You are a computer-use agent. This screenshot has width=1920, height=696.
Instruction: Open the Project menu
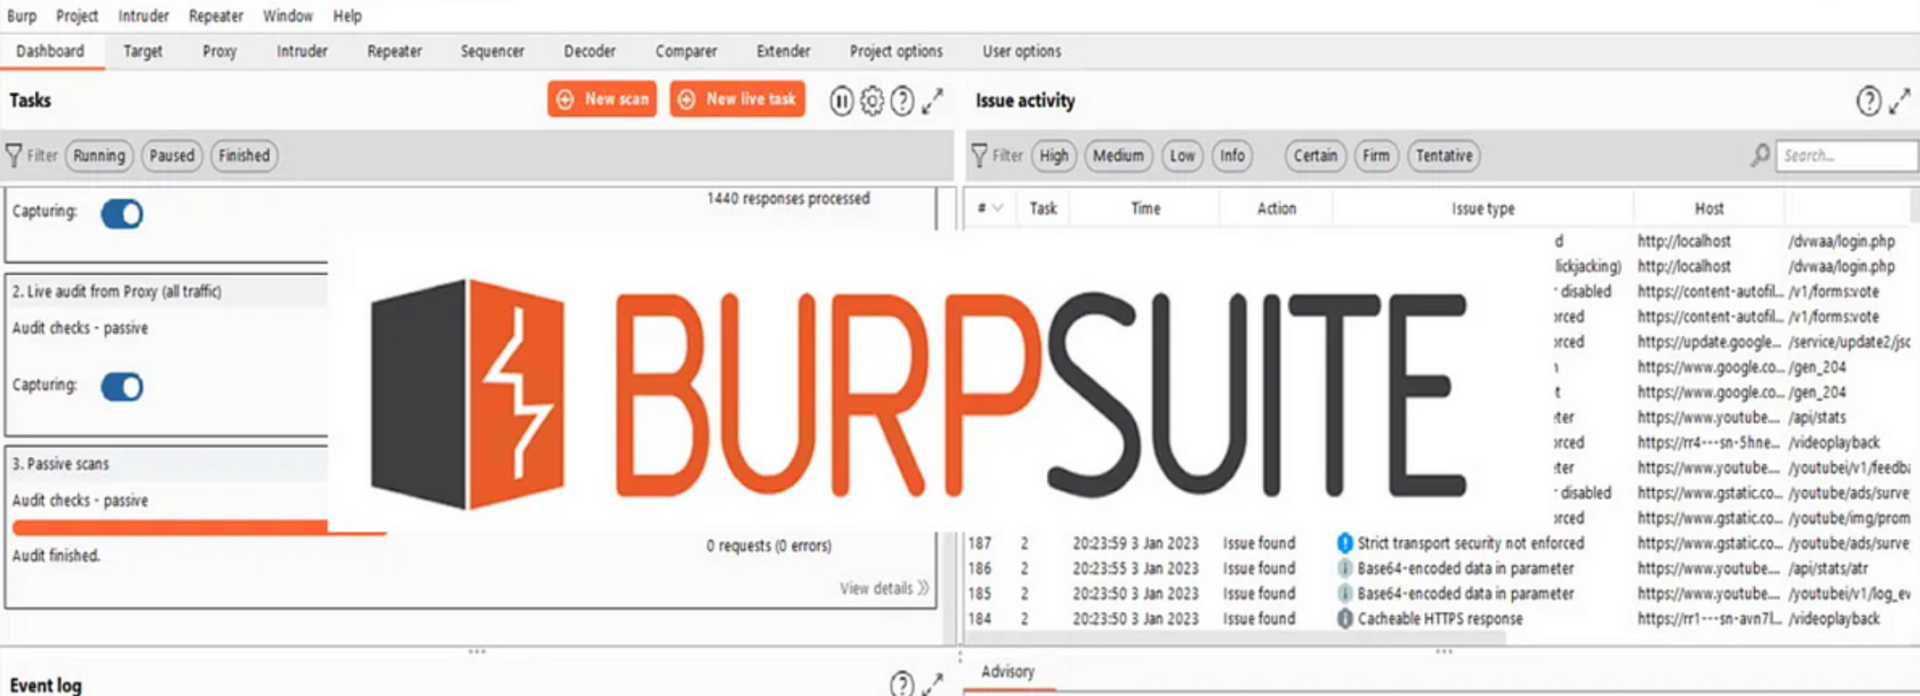77,16
